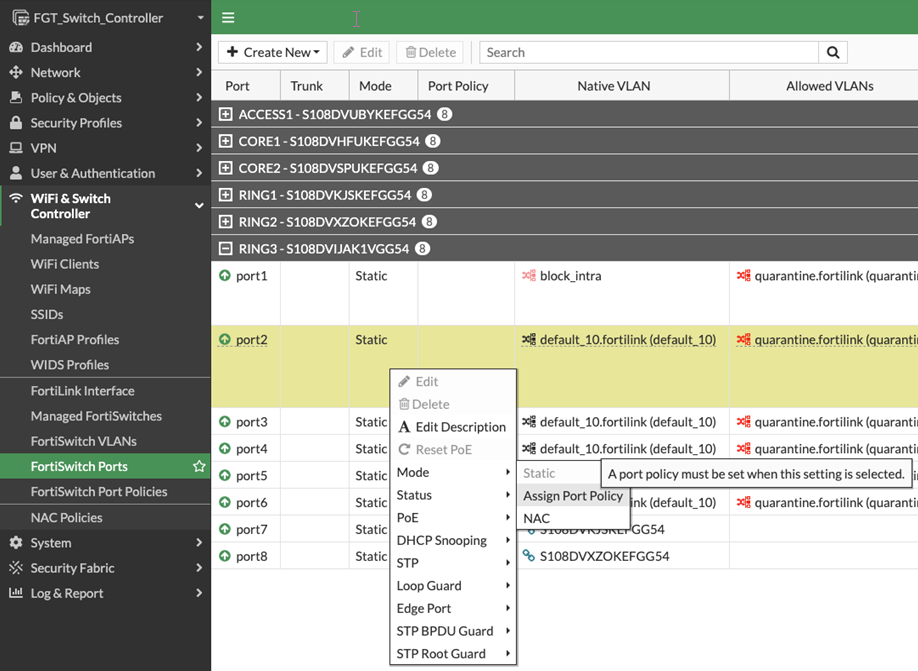This screenshot has height=671, width=918.
Task: Open Managed FortiAPs page
Action: [x=82, y=239]
